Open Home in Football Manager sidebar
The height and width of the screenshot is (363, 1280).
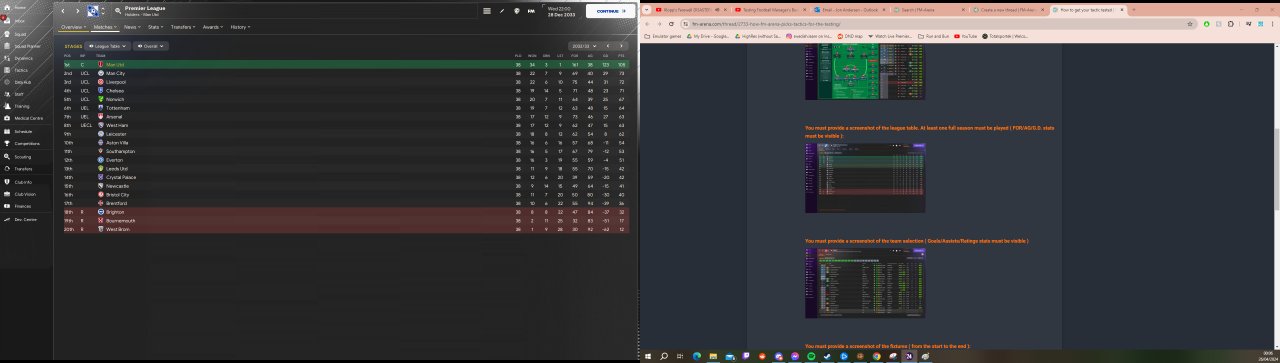[21, 7]
